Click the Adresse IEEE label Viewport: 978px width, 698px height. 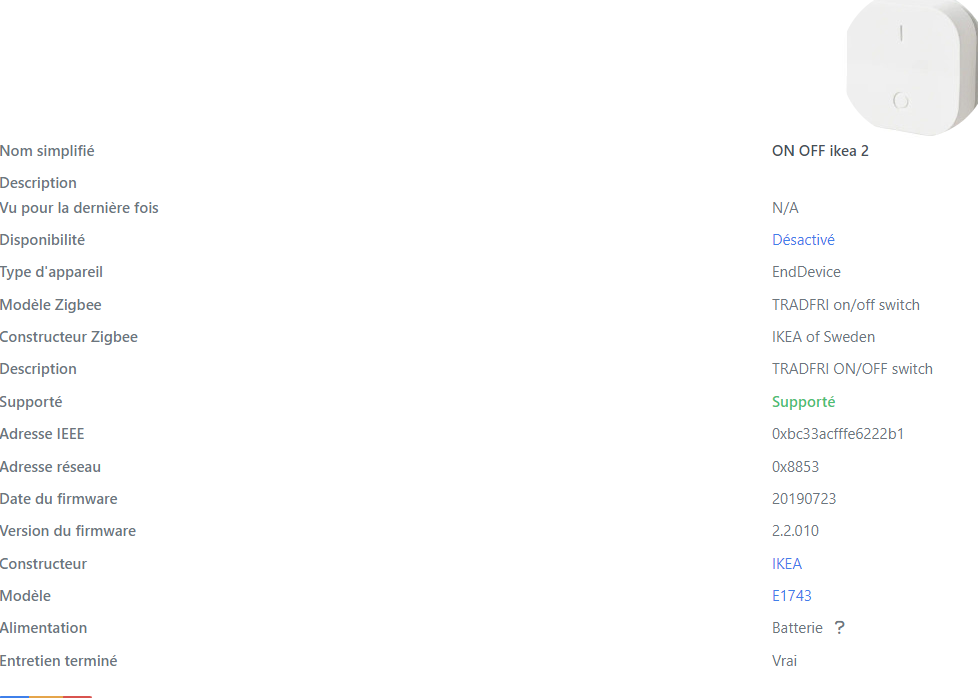coord(42,434)
